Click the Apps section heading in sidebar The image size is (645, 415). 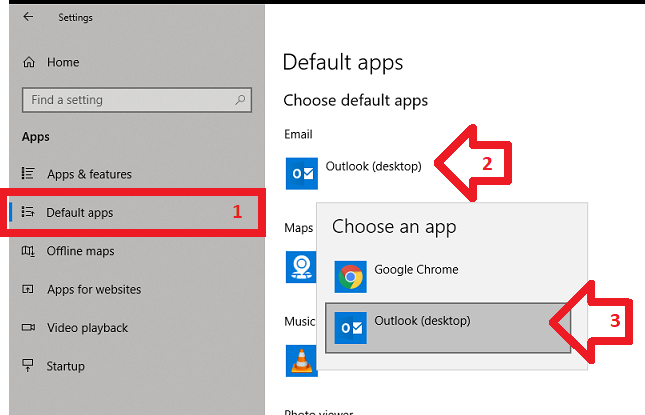click(x=36, y=137)
